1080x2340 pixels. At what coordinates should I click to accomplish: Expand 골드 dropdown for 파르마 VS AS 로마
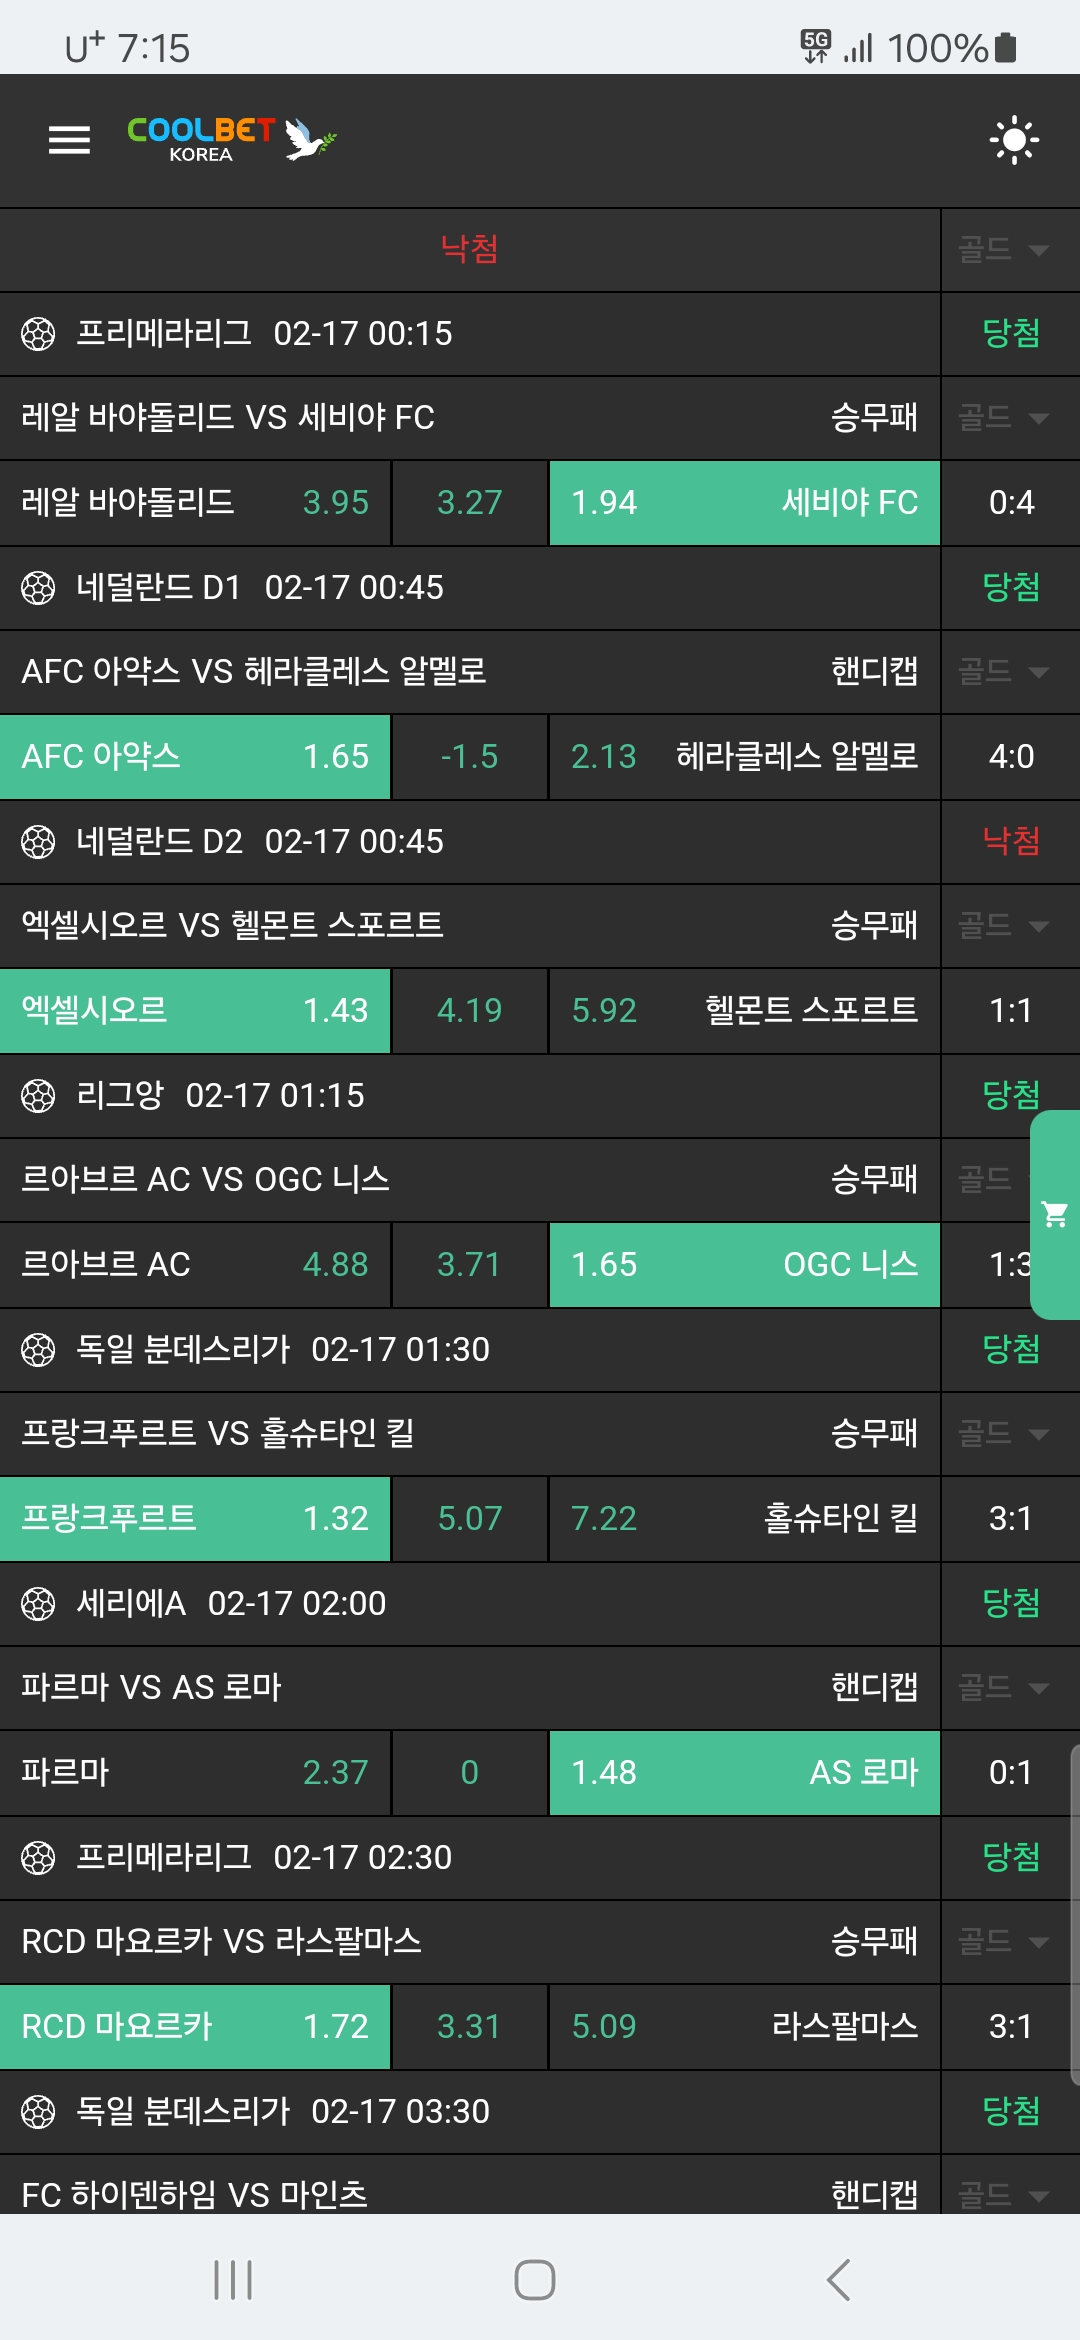point(1004,1688)
